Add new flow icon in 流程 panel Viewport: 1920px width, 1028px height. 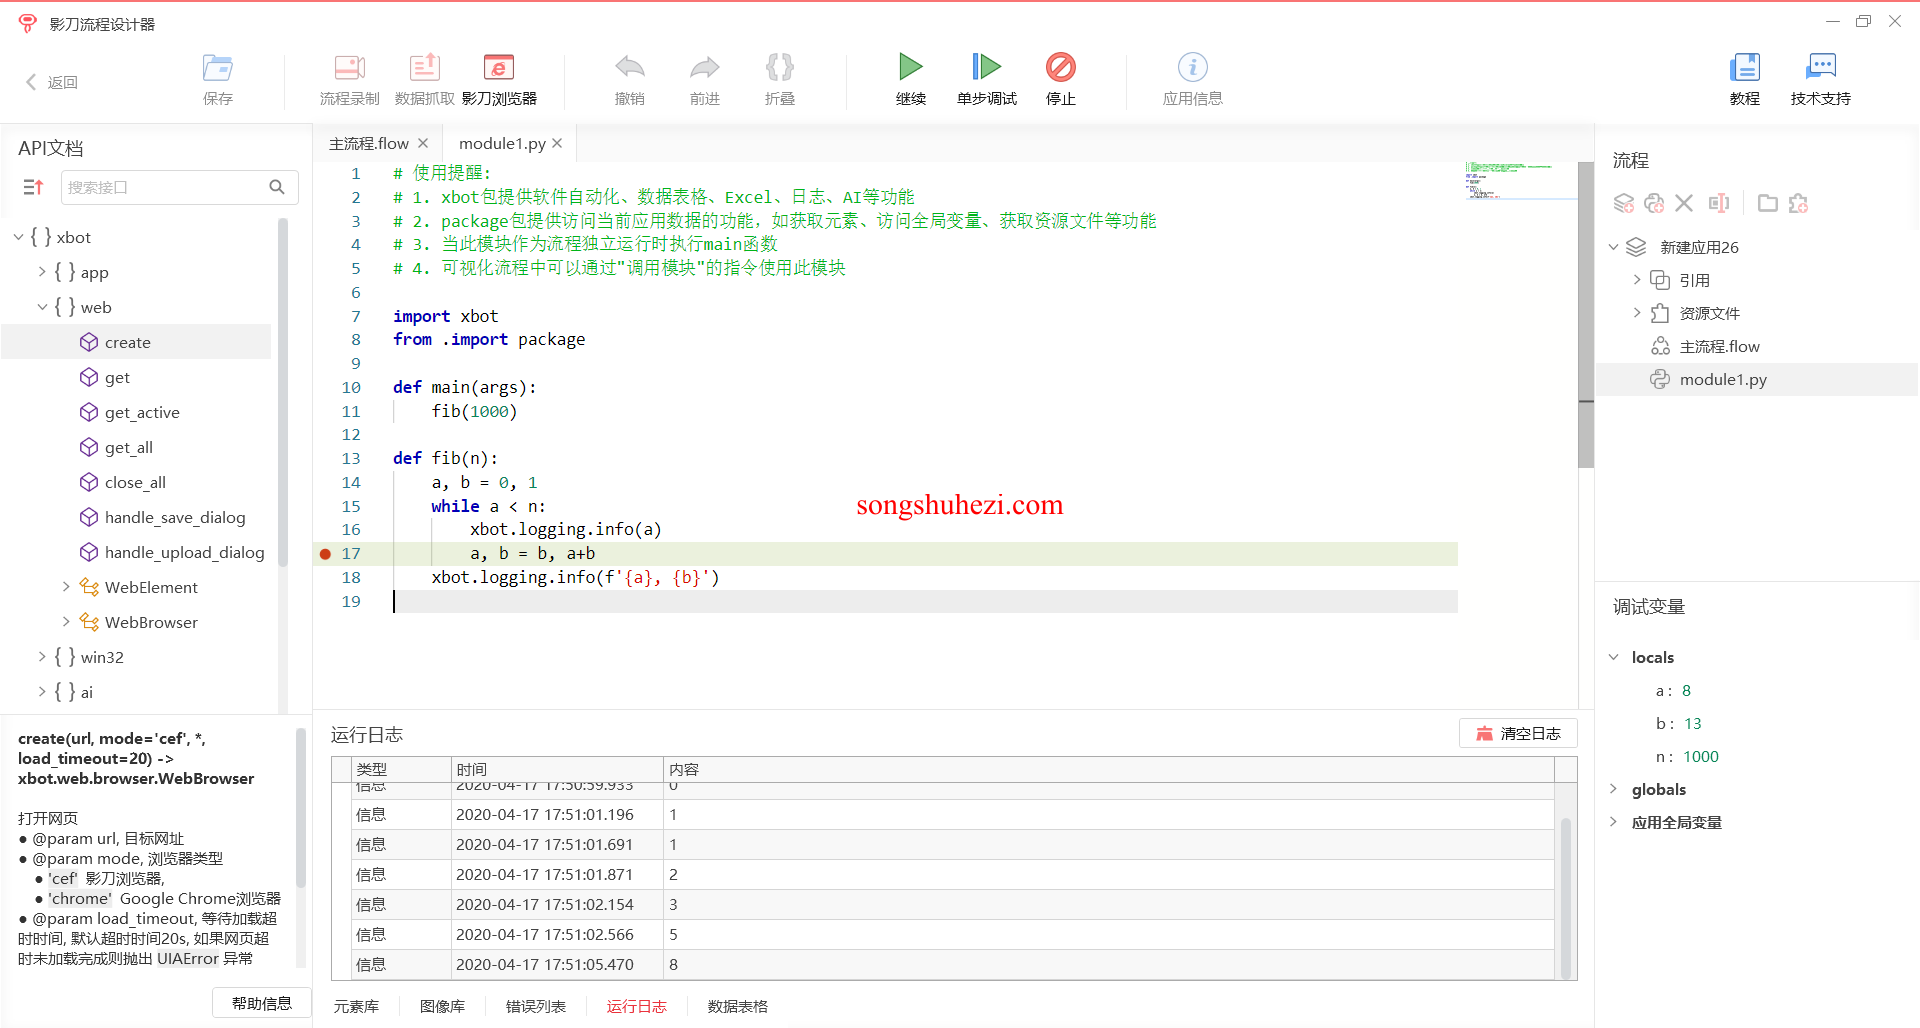1623,203
